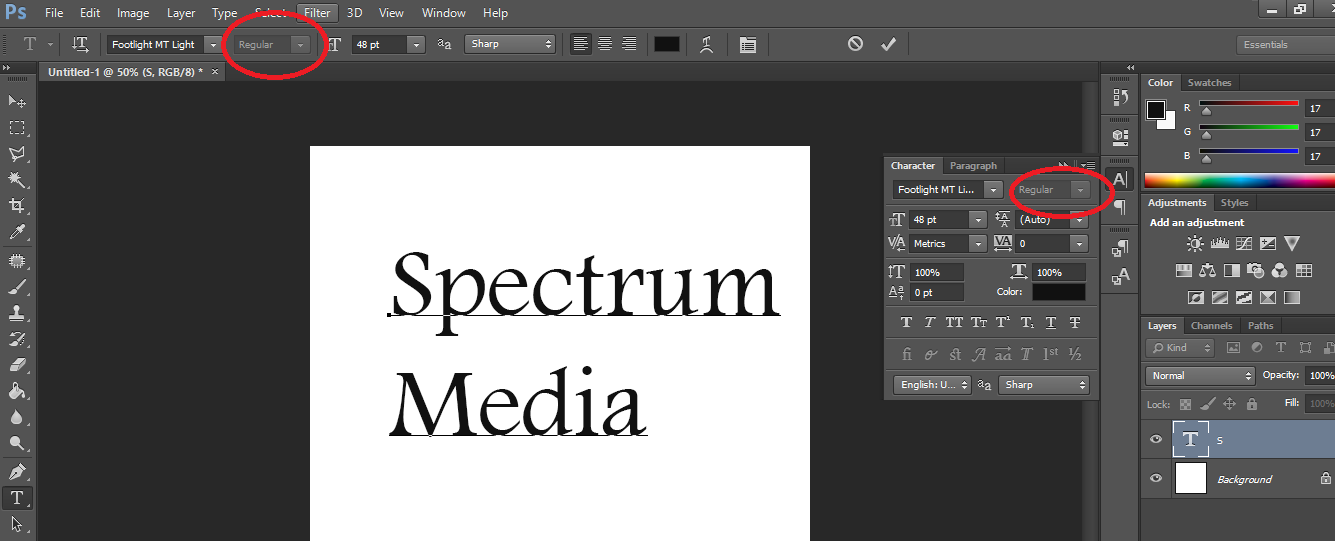Select the Magic Wand tool
The height and width of the screenshot is (541, 1335).
click(17, 179)
